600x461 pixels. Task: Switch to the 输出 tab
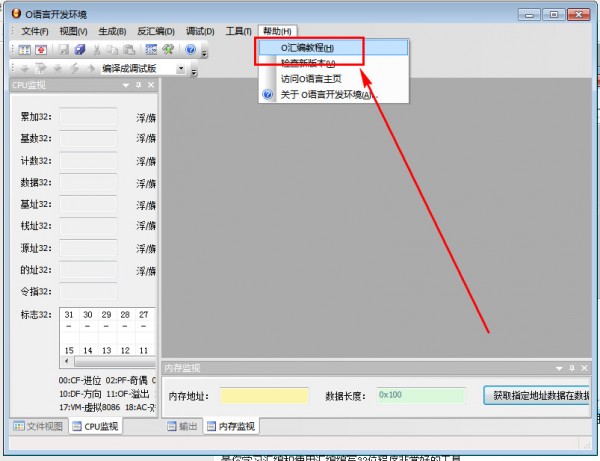click(183, 426)
